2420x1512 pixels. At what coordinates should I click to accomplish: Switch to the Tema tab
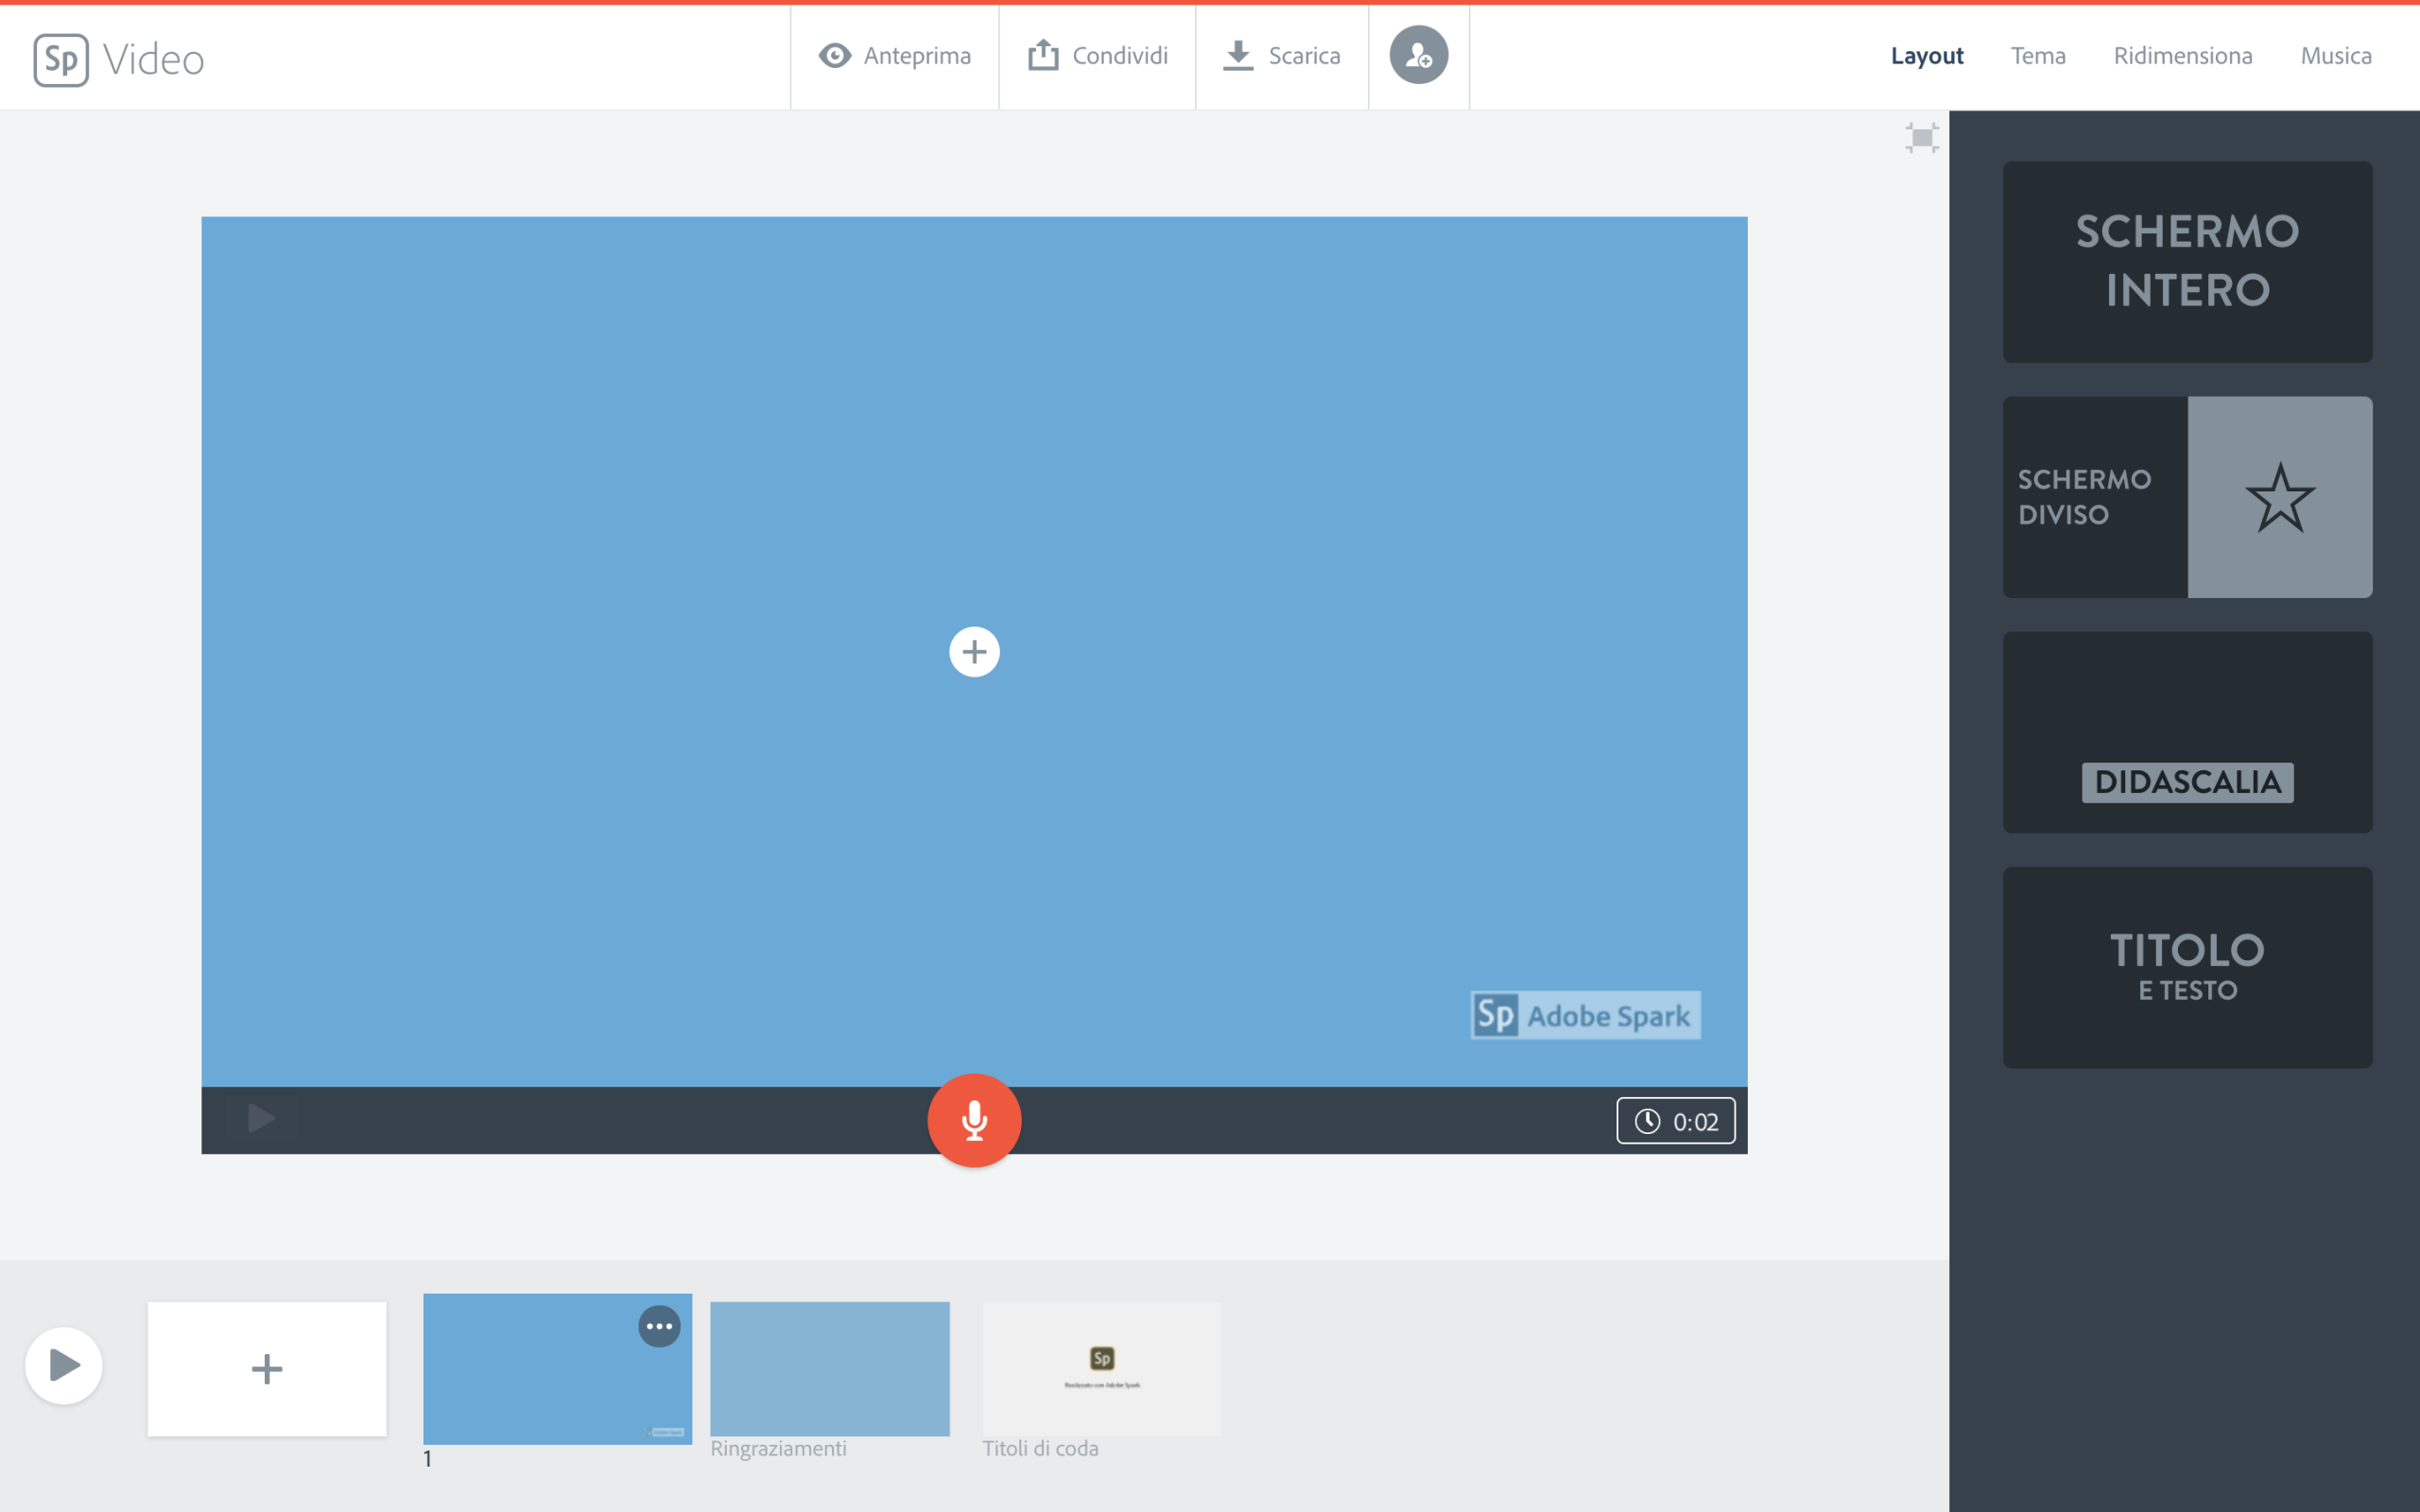pos(2037,56)
